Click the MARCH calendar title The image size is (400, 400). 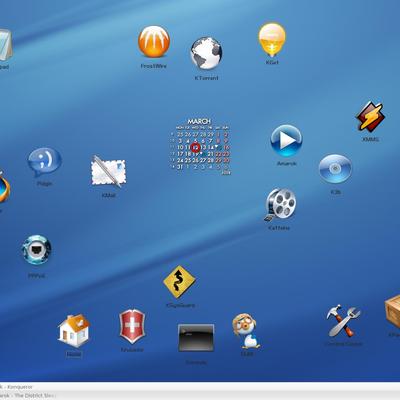pyautogui.click(x=199, y=121)
